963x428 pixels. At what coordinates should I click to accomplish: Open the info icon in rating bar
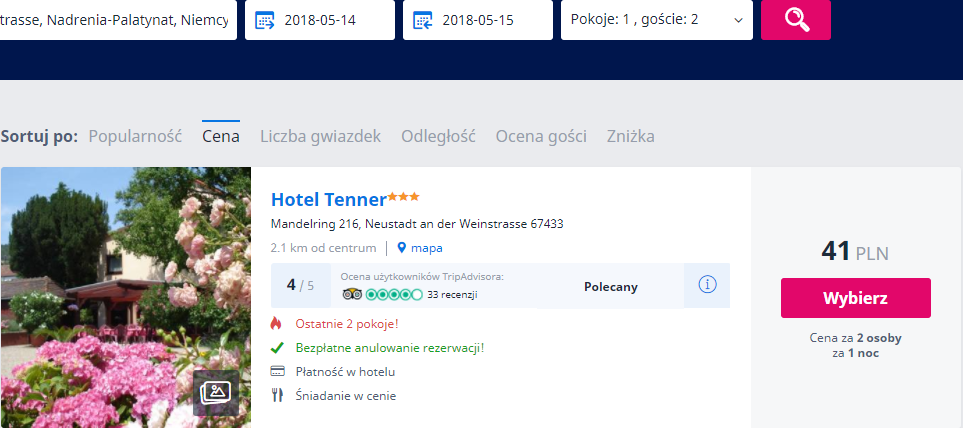pyautogui.click(x=708, y=285)
